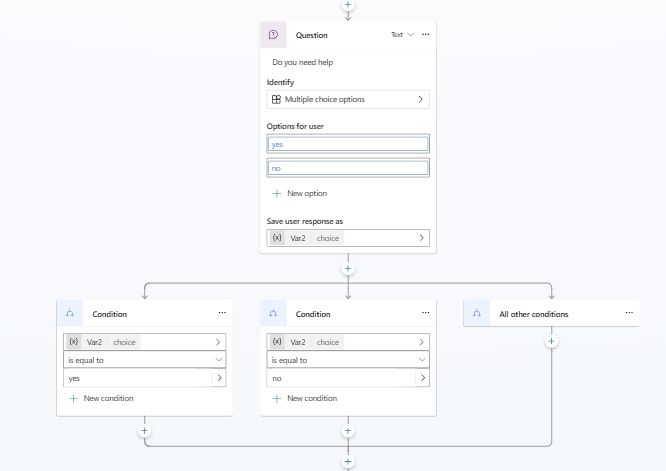Add a New option to question
The width and height of the screenshot is (666, 471).
click(300, 193)
